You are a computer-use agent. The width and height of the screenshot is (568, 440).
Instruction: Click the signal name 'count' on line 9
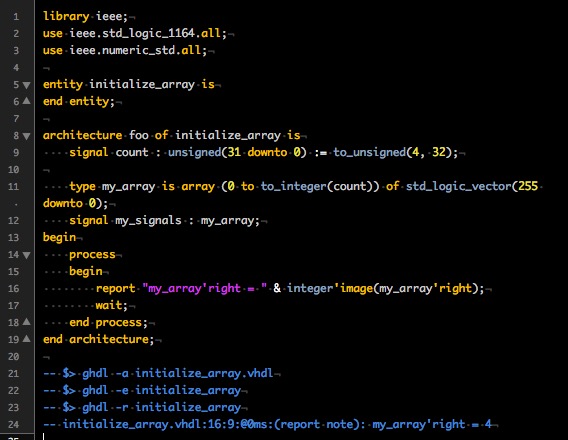pyautogui.click(x=132, y=152)
